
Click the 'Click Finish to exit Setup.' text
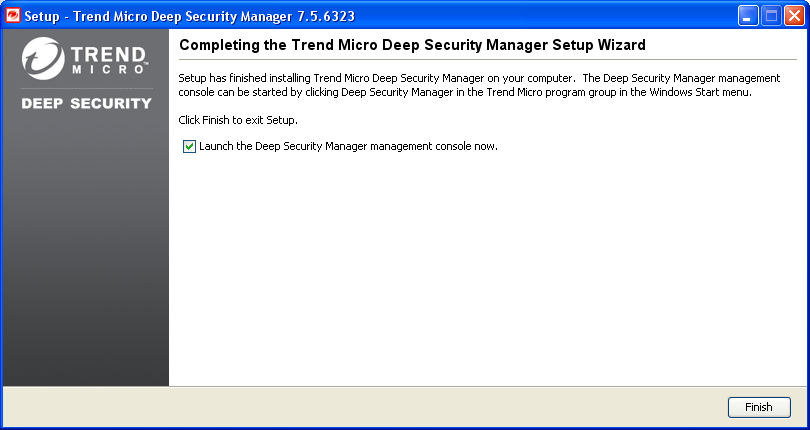(238, 120)
